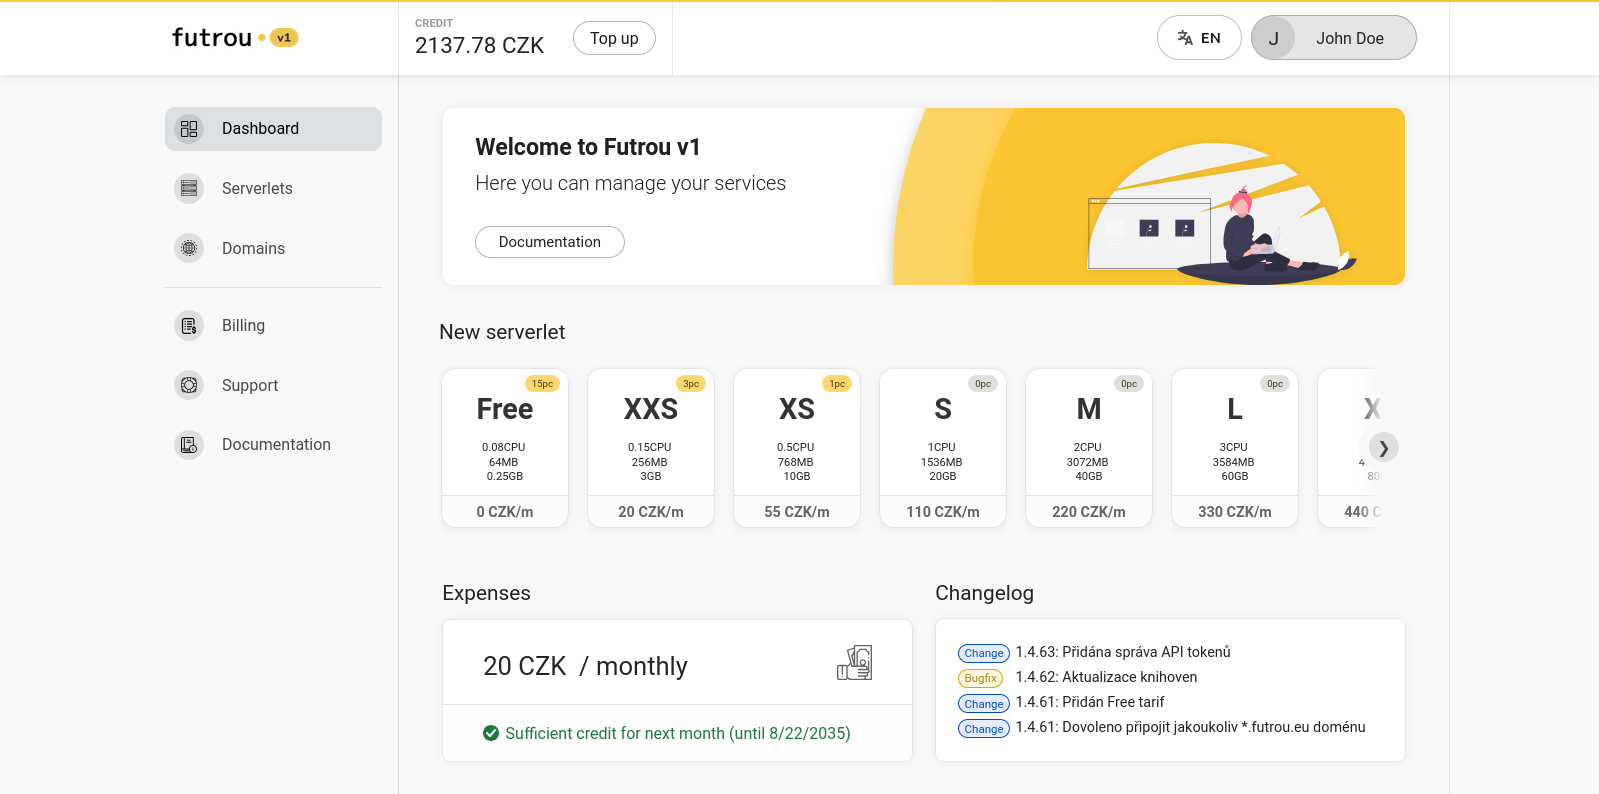This screenshot has width=1599, height=794.
Task: Choose the S serverlet plan card
Action: [x=943, y=448]
